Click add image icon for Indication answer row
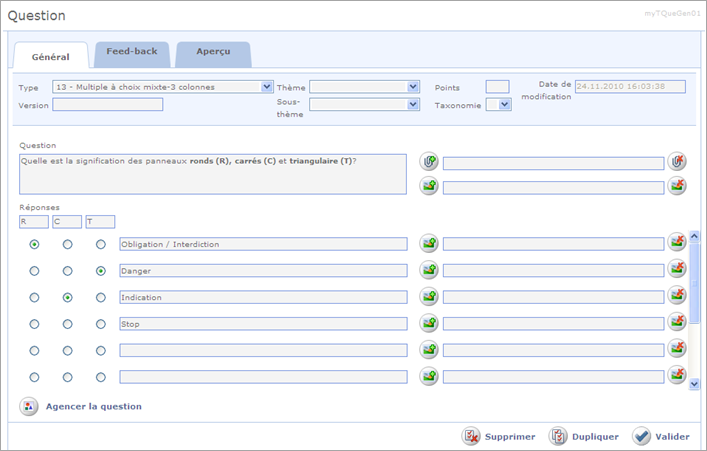This screenshot has width=707, height=451. 429,297
